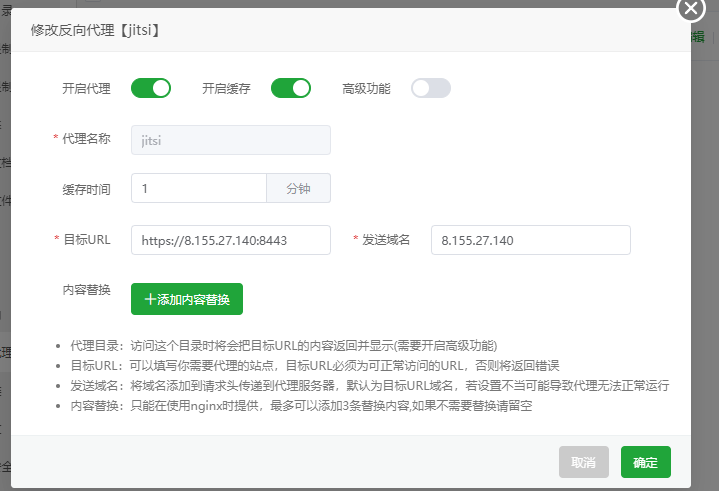Click the 代理名称 field containing jitsi
719x491 pixels.
pos(230,140)
